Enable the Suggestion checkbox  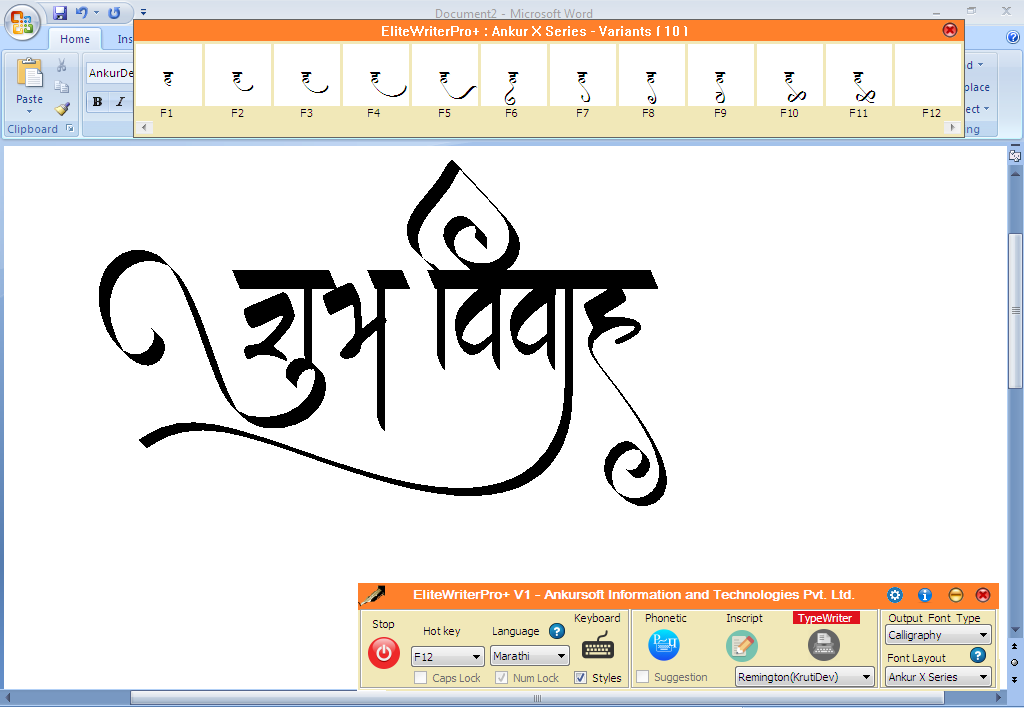(641, 677)
